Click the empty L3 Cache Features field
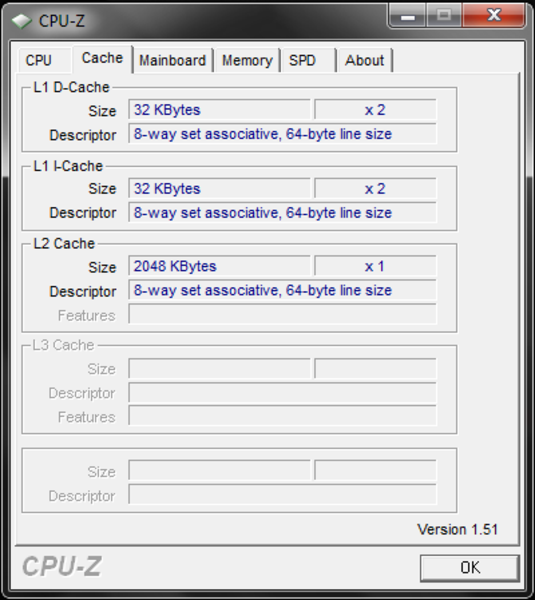 click(282, 416)
